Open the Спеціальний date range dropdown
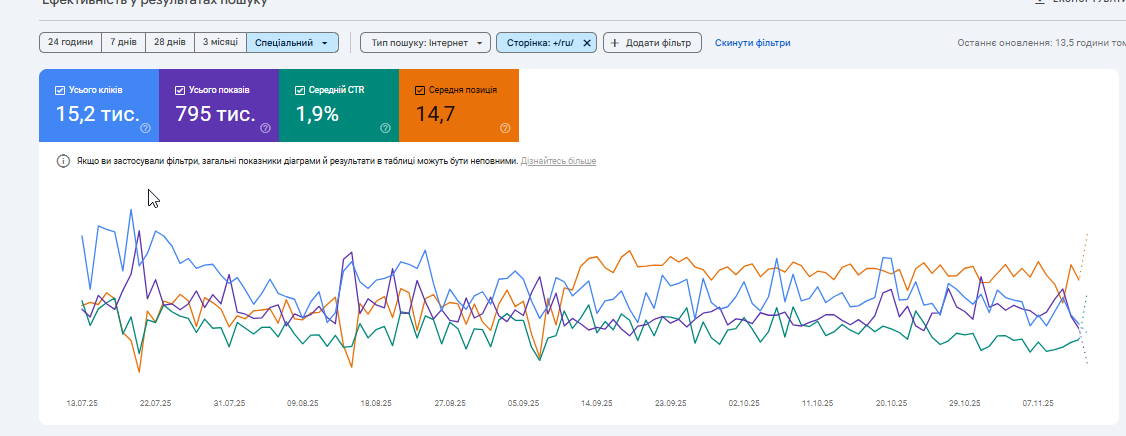Viewport: 1126px width, 436px height. (292, 43)
